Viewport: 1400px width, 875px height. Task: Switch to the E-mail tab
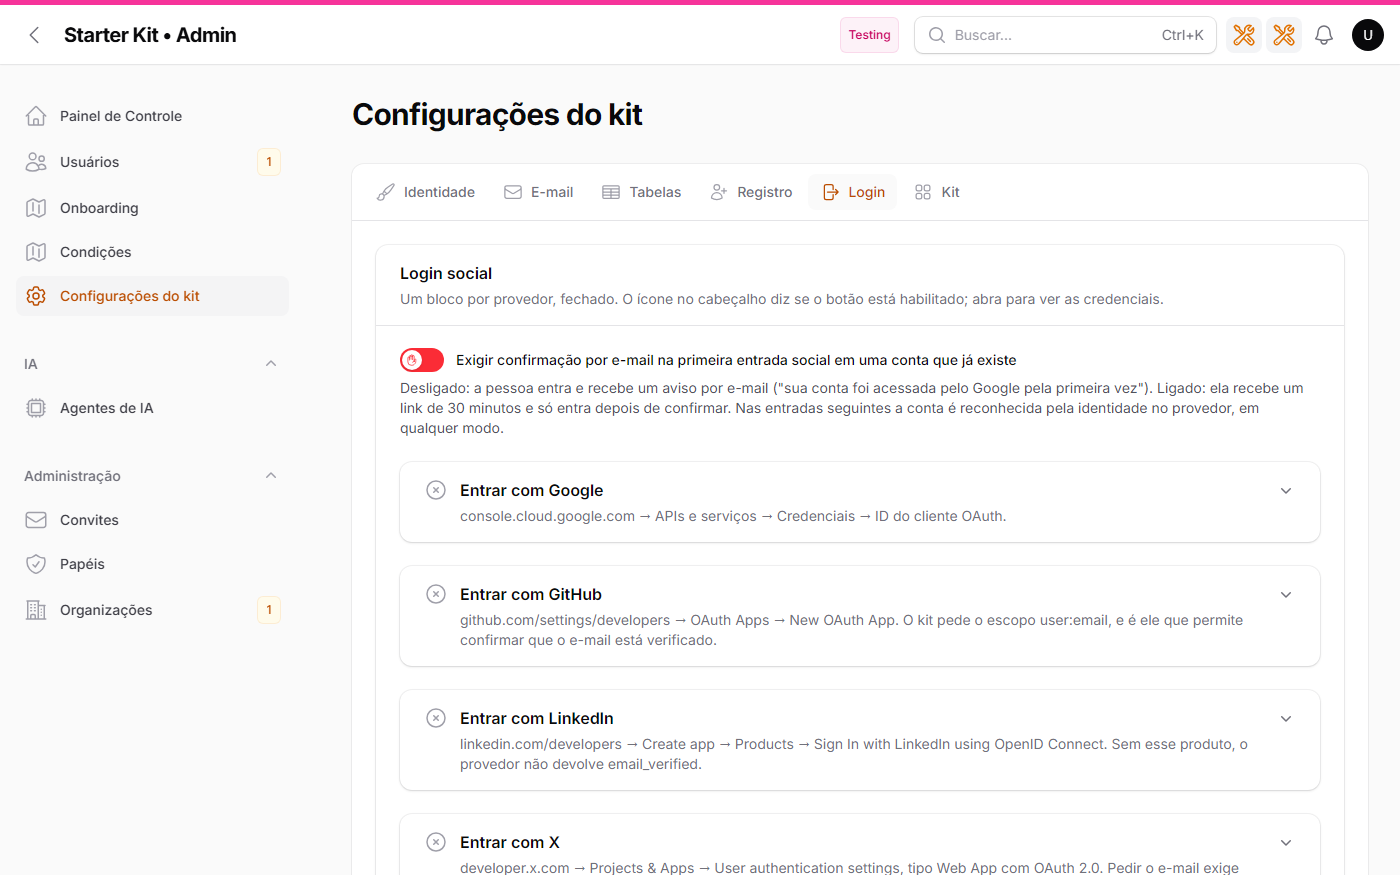[x=539, y=192]
